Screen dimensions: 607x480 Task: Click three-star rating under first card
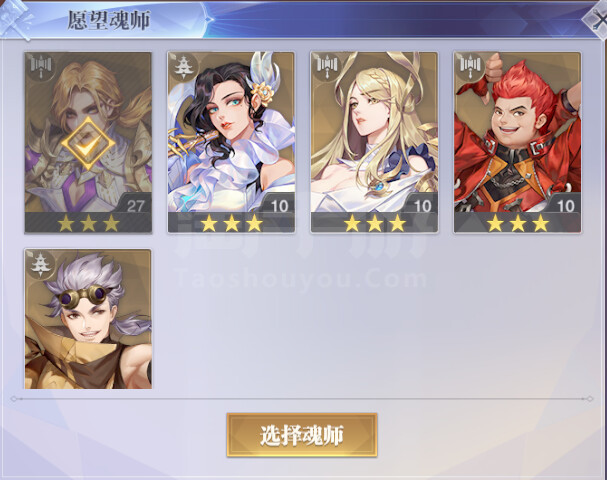point(88,223)
